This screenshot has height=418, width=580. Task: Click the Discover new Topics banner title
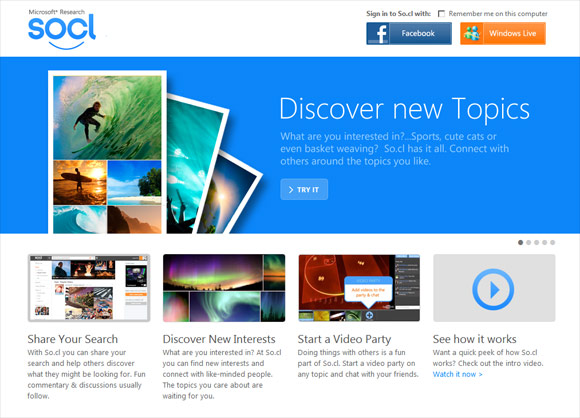(404, 109)
